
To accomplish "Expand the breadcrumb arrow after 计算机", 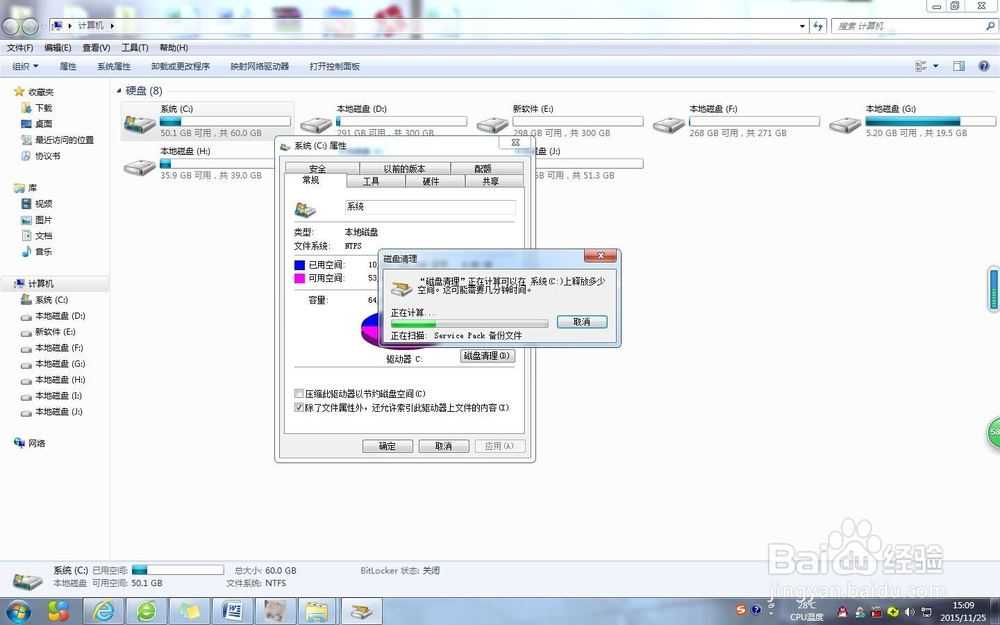I will [112, 26].
